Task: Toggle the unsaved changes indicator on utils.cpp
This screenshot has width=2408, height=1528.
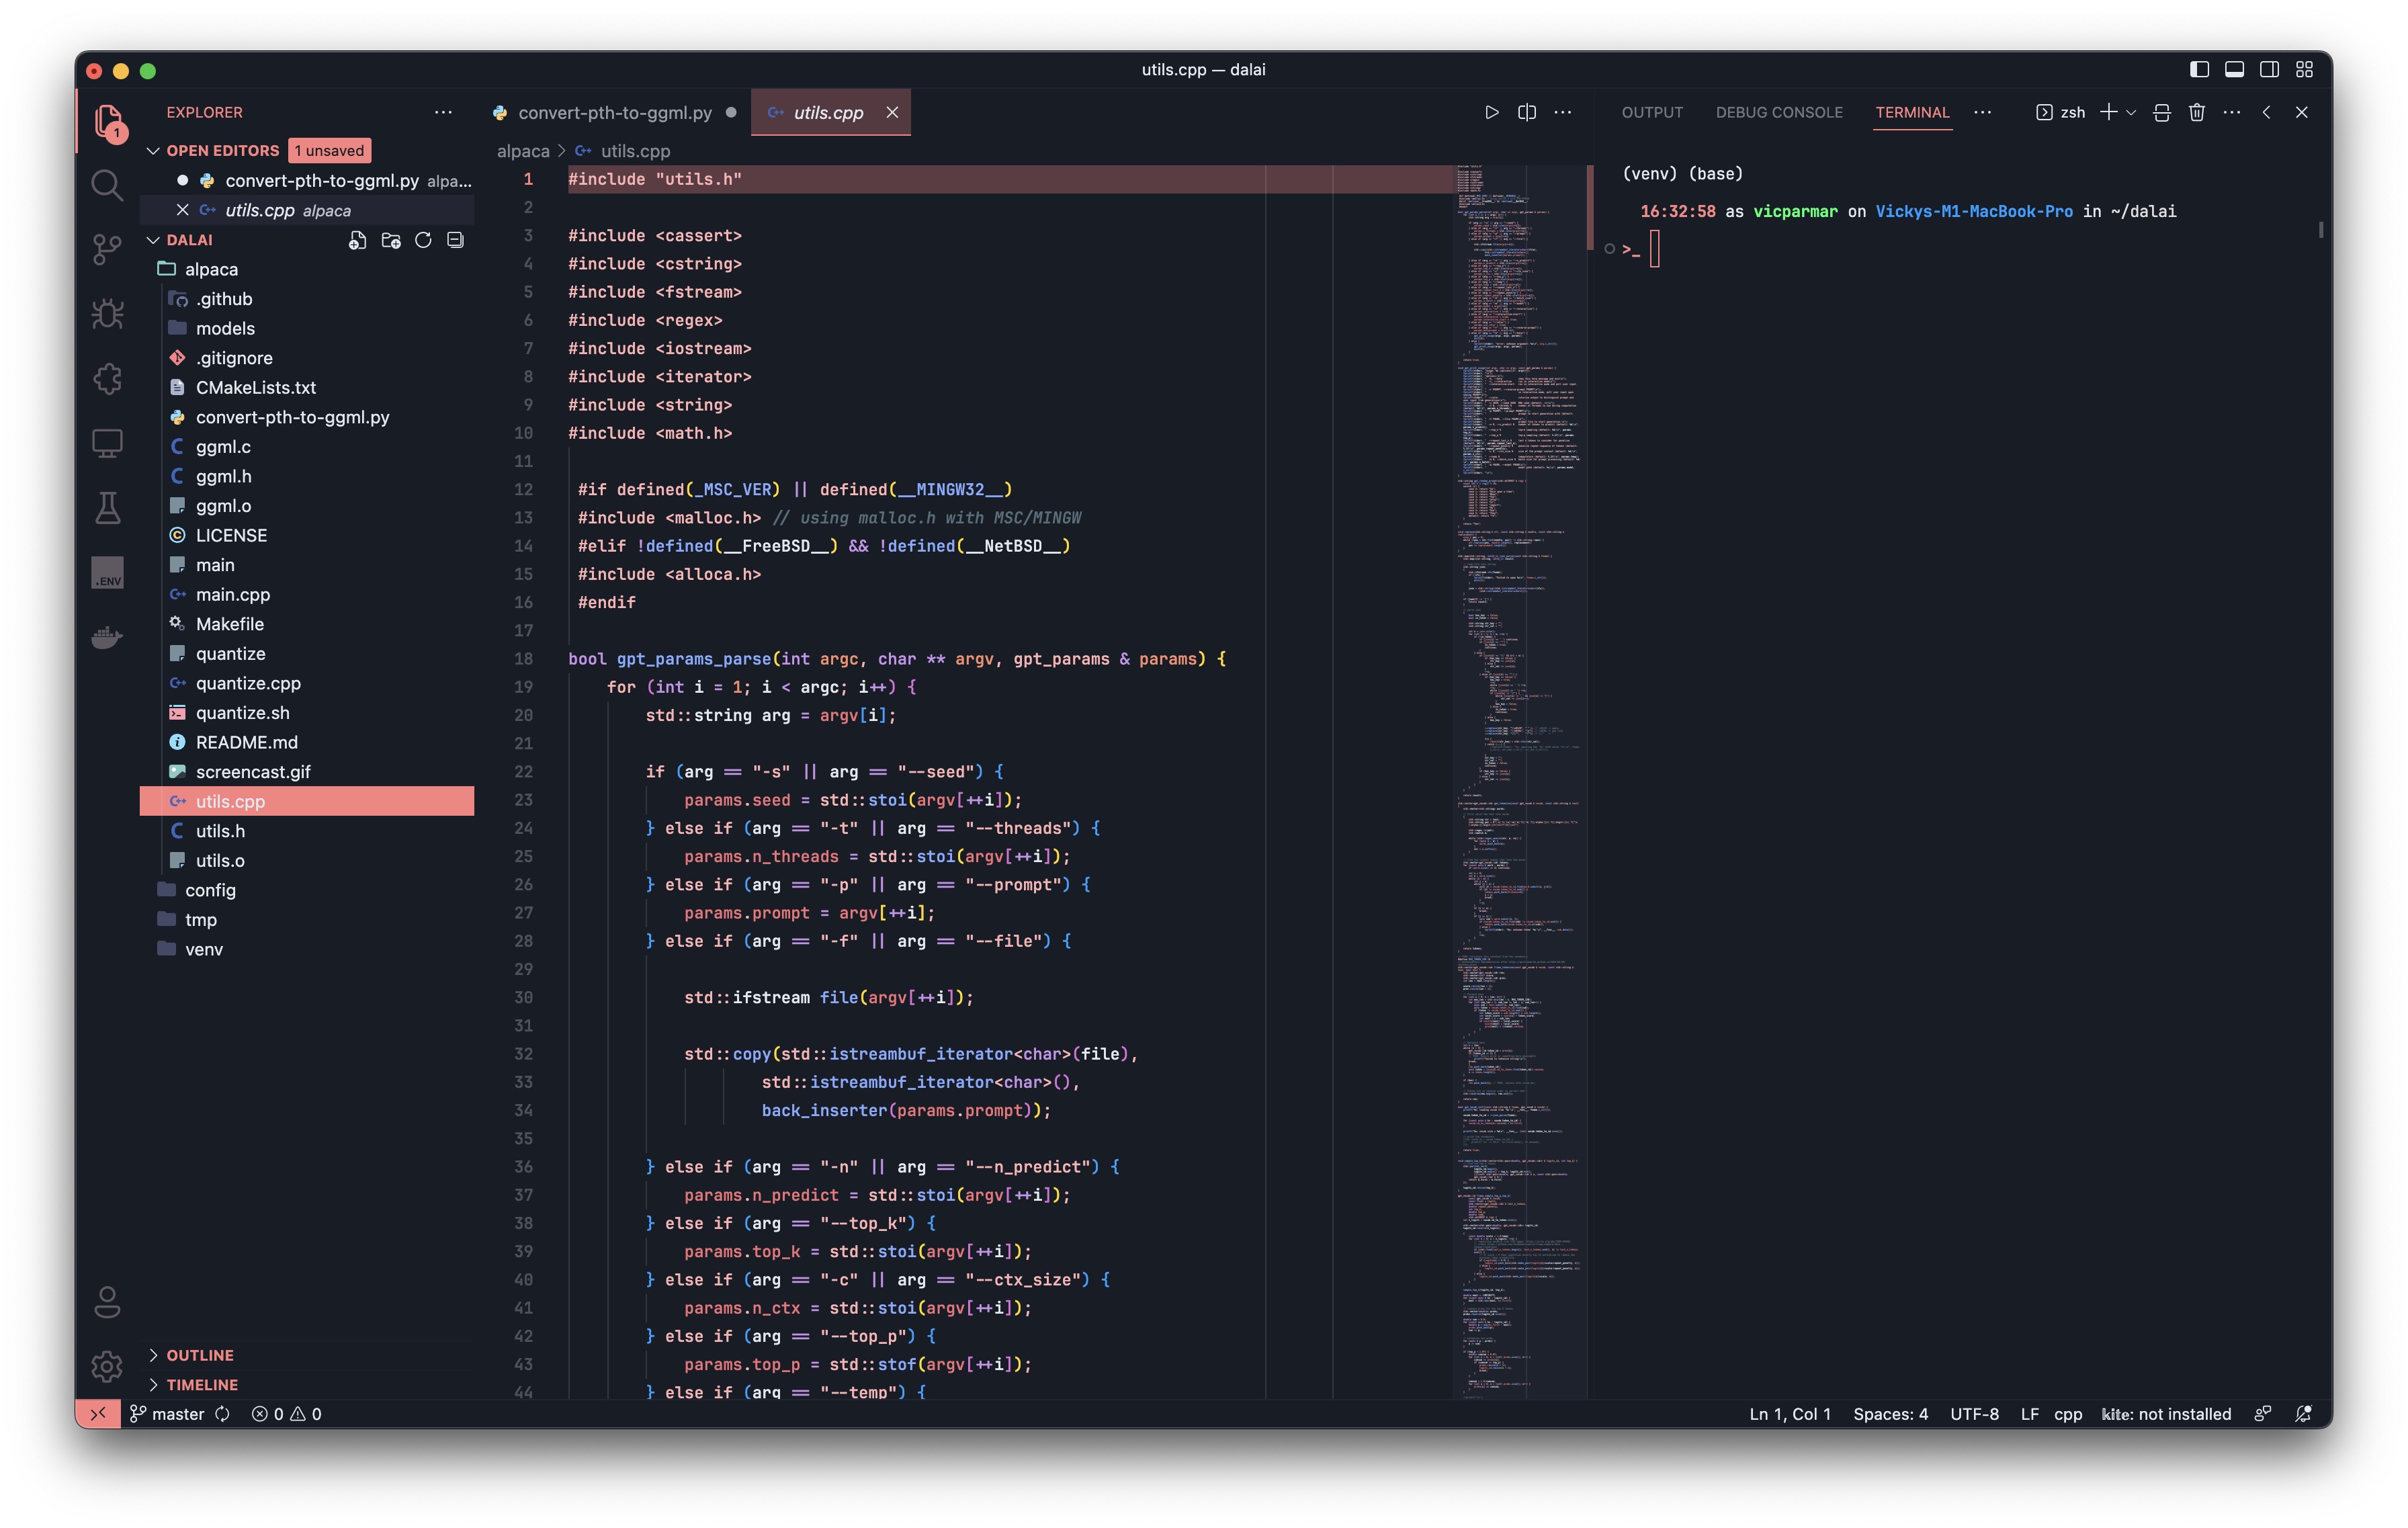Action: (890, 110)
